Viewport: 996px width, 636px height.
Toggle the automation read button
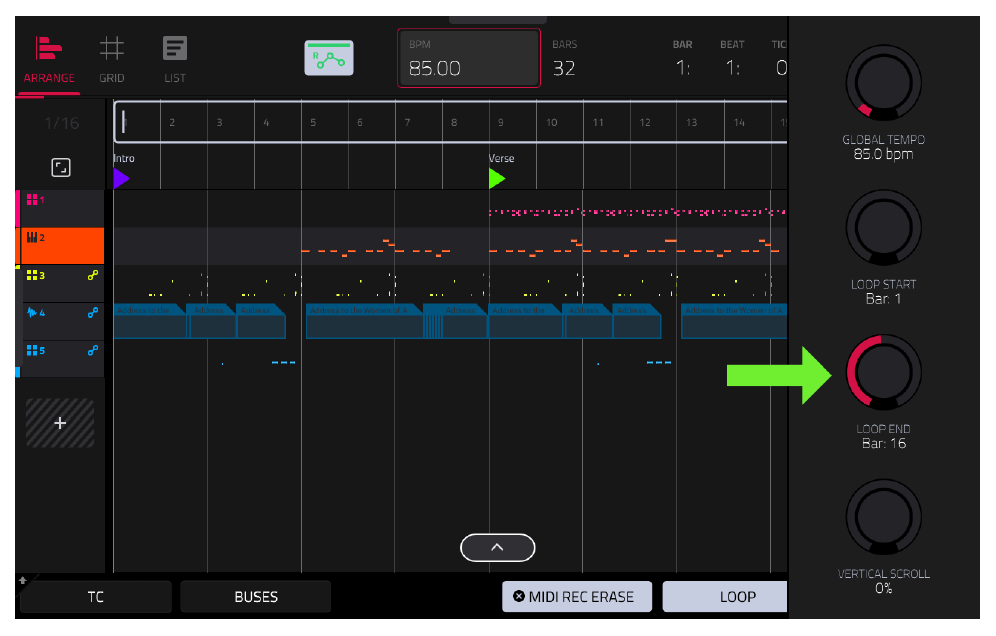329,58
